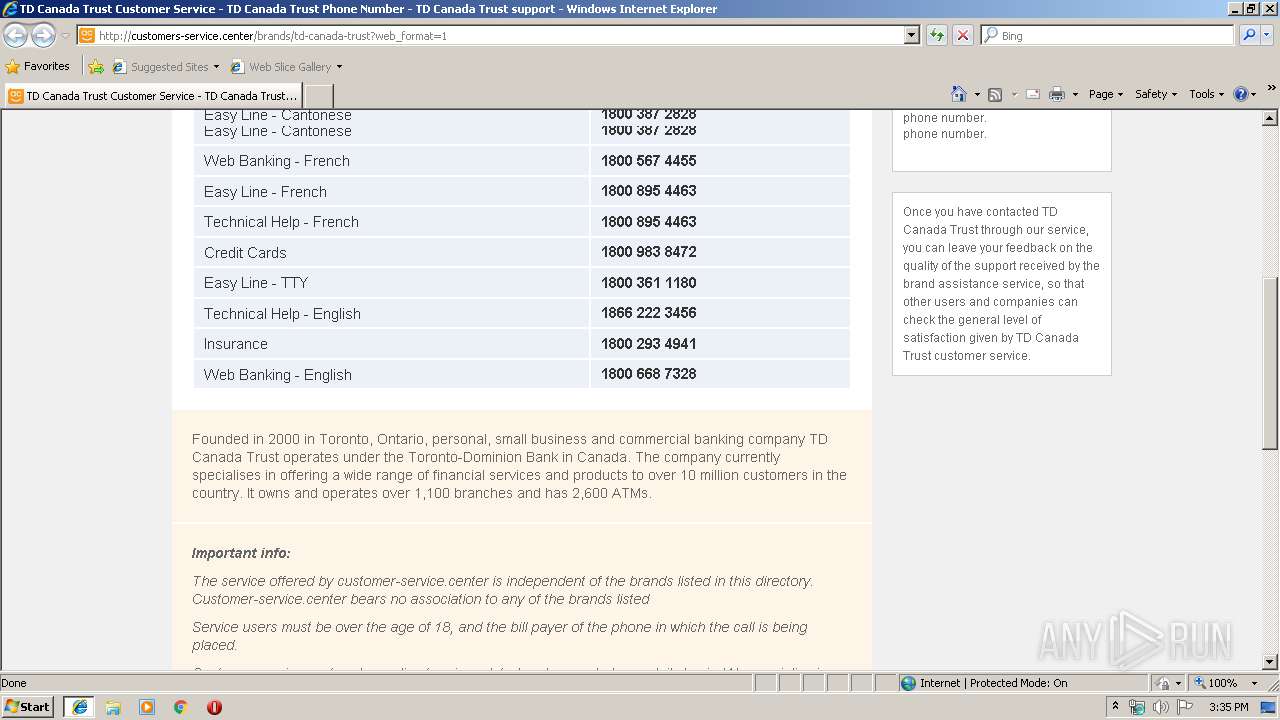Image resolution: width=1280 pixels, height=720 pixels.
Task: Go forward with the Forward arrow button
Action: pos(43,35)
